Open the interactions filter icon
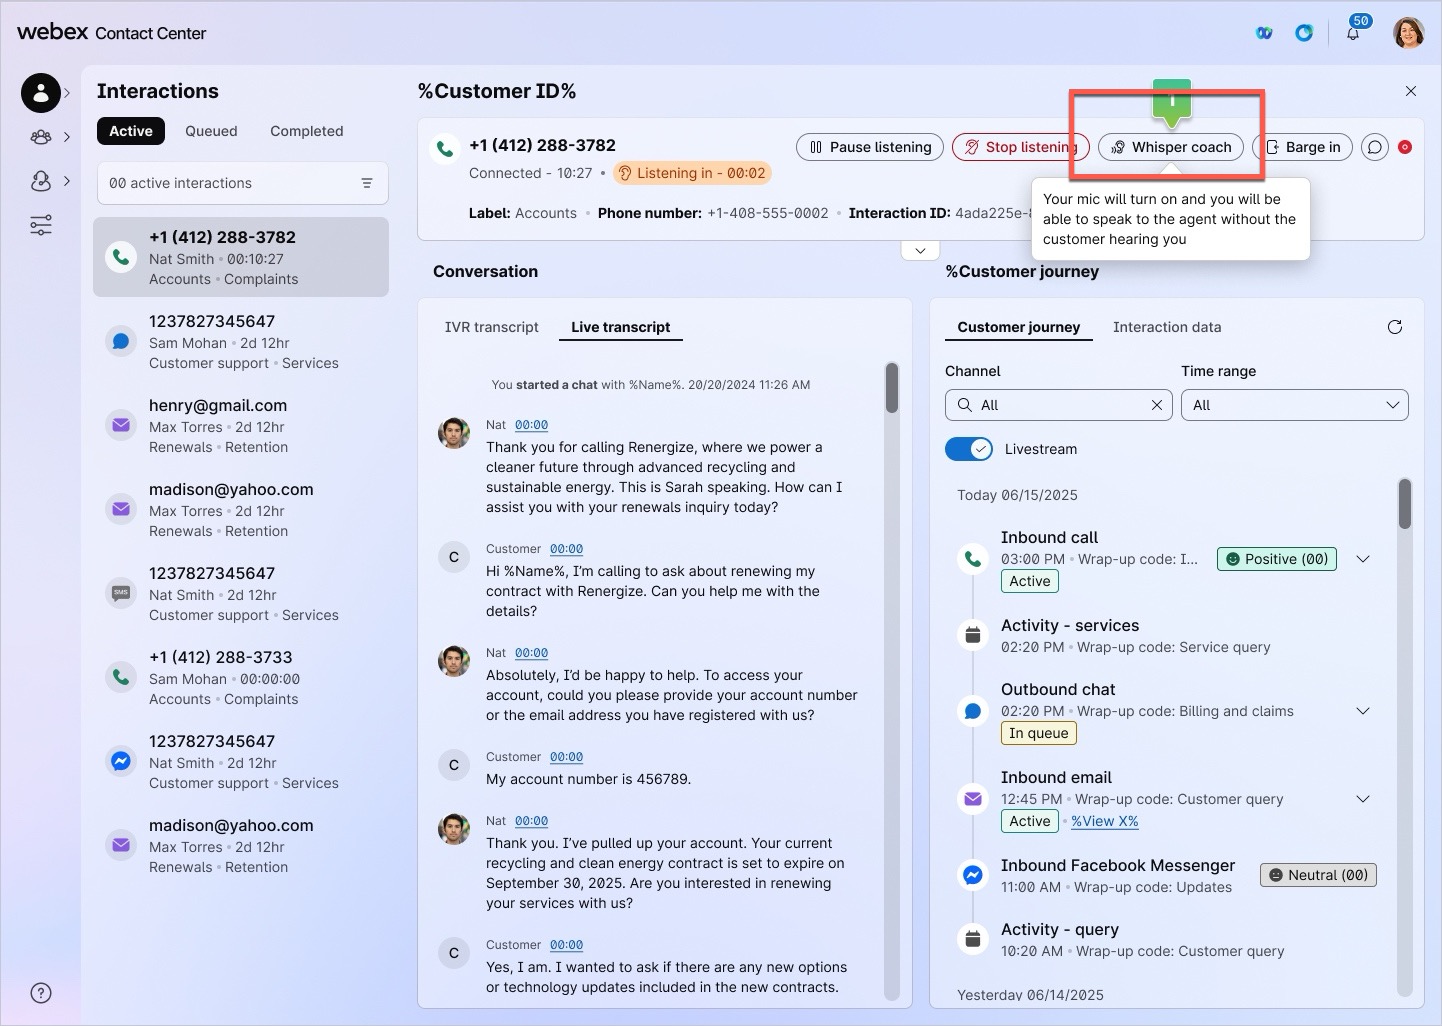Viewport: 1442px width, 1026px height. [367, 183]
